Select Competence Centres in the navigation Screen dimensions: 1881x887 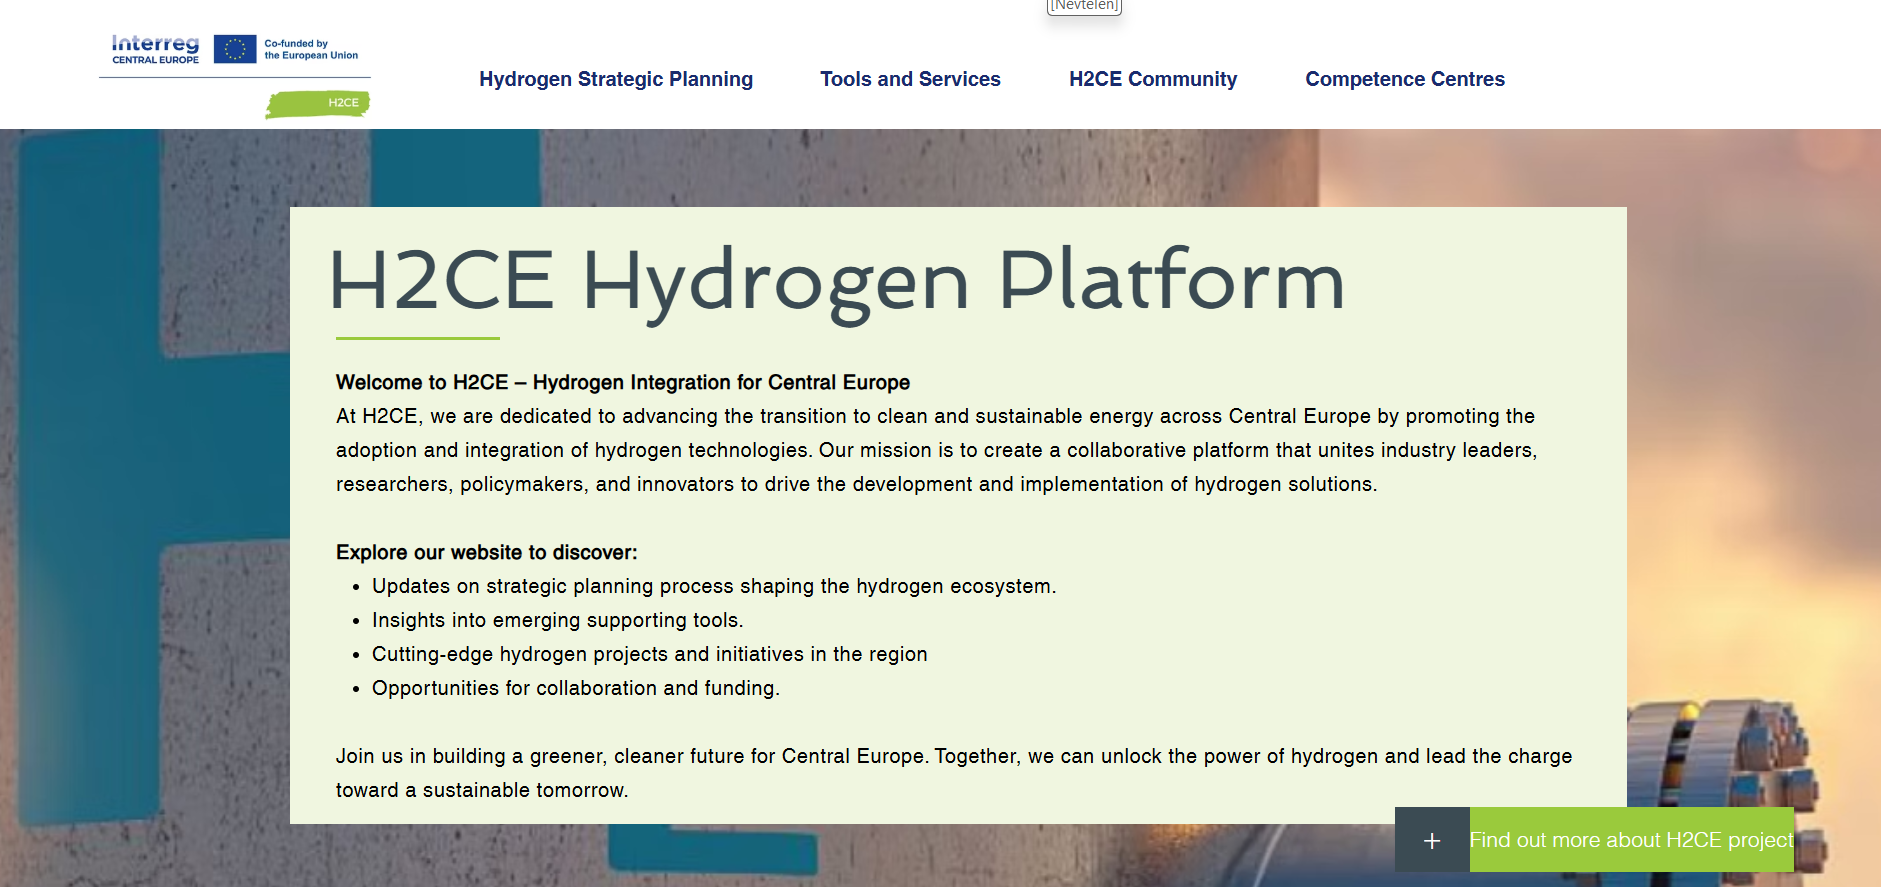click(x=1404, y=79)
